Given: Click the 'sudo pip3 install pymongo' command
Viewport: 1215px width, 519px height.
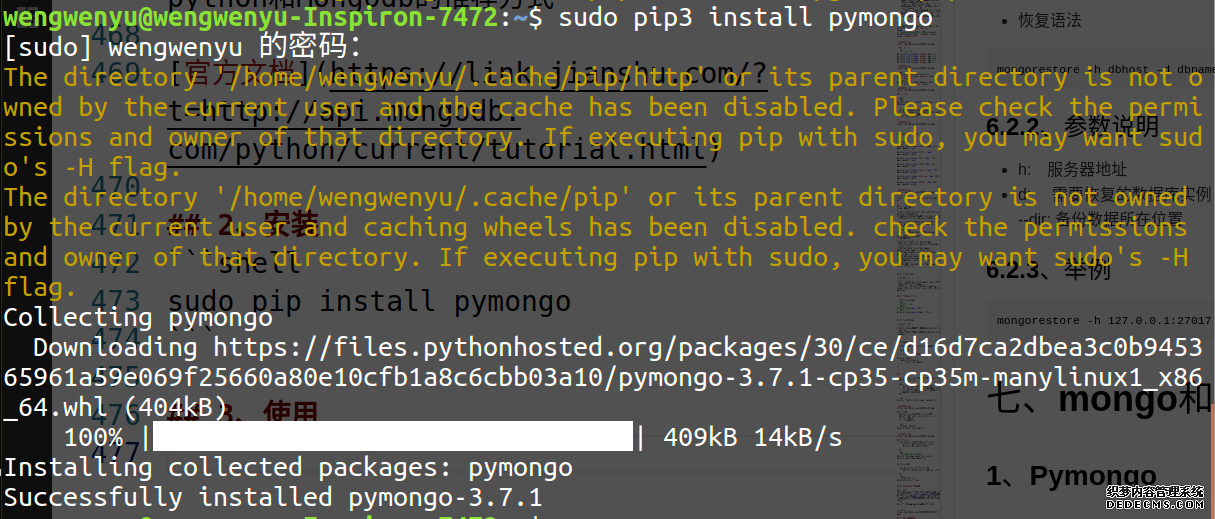Looking at the screenshot, I should coord(745,17).
